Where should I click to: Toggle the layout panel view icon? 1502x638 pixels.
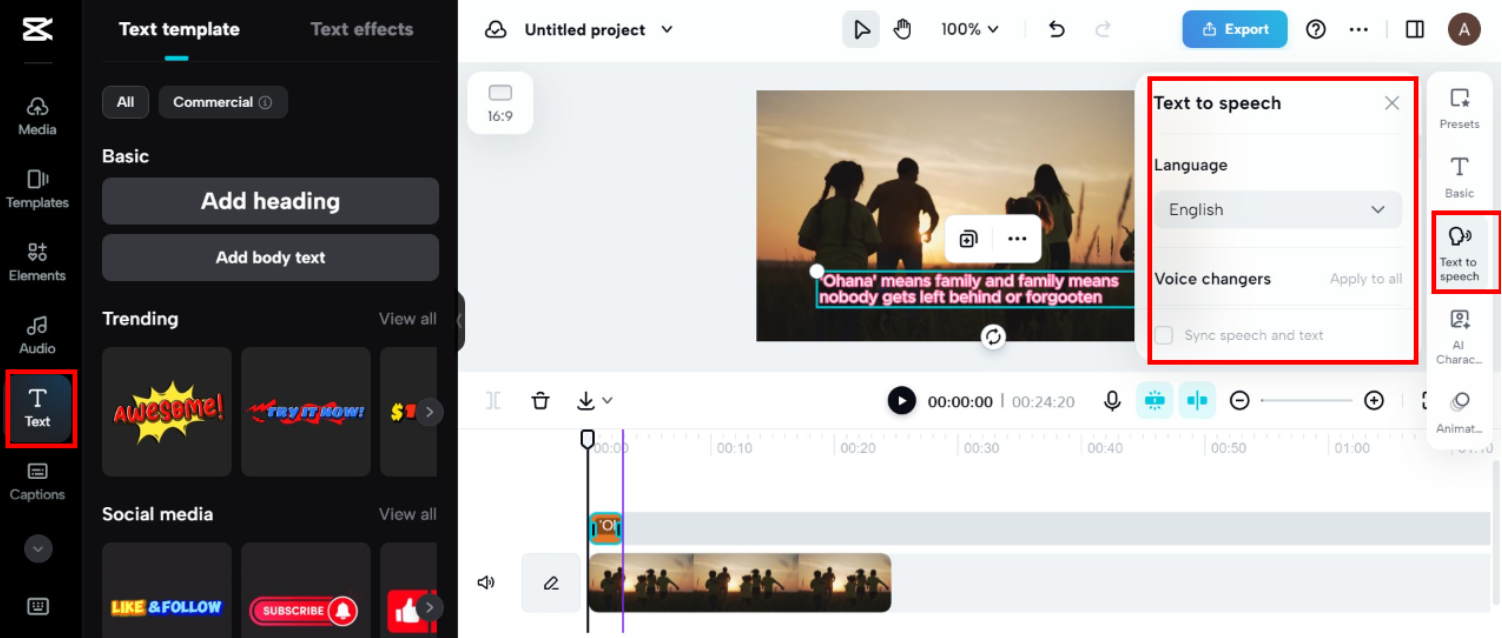(x=1415, y=30)
